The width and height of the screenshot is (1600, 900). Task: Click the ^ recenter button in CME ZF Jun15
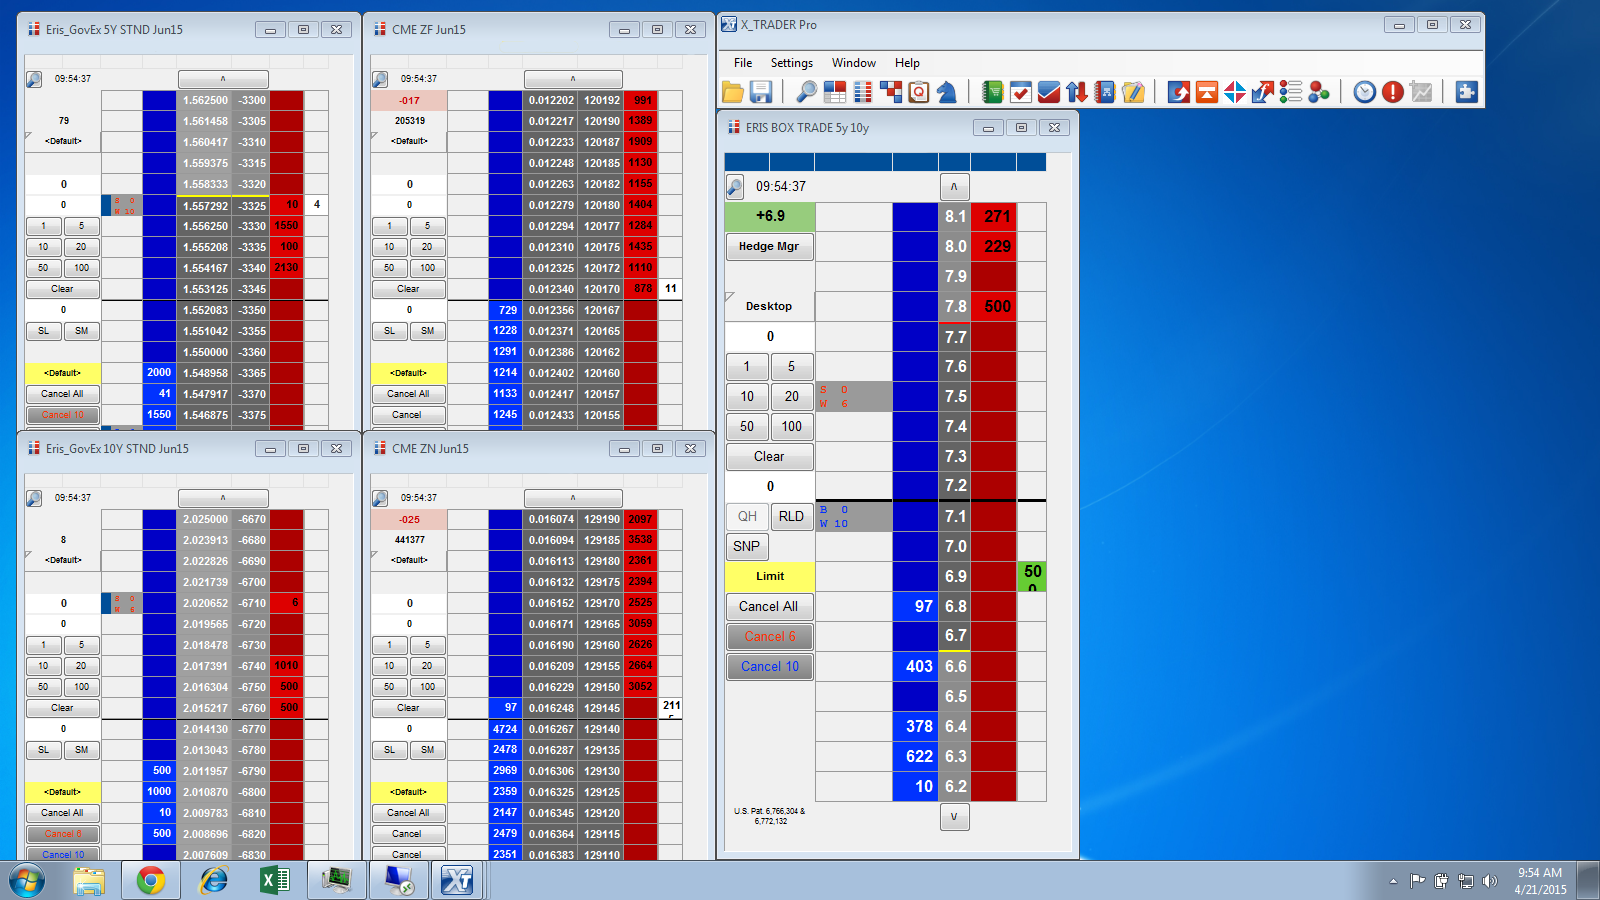click(573, 79)
